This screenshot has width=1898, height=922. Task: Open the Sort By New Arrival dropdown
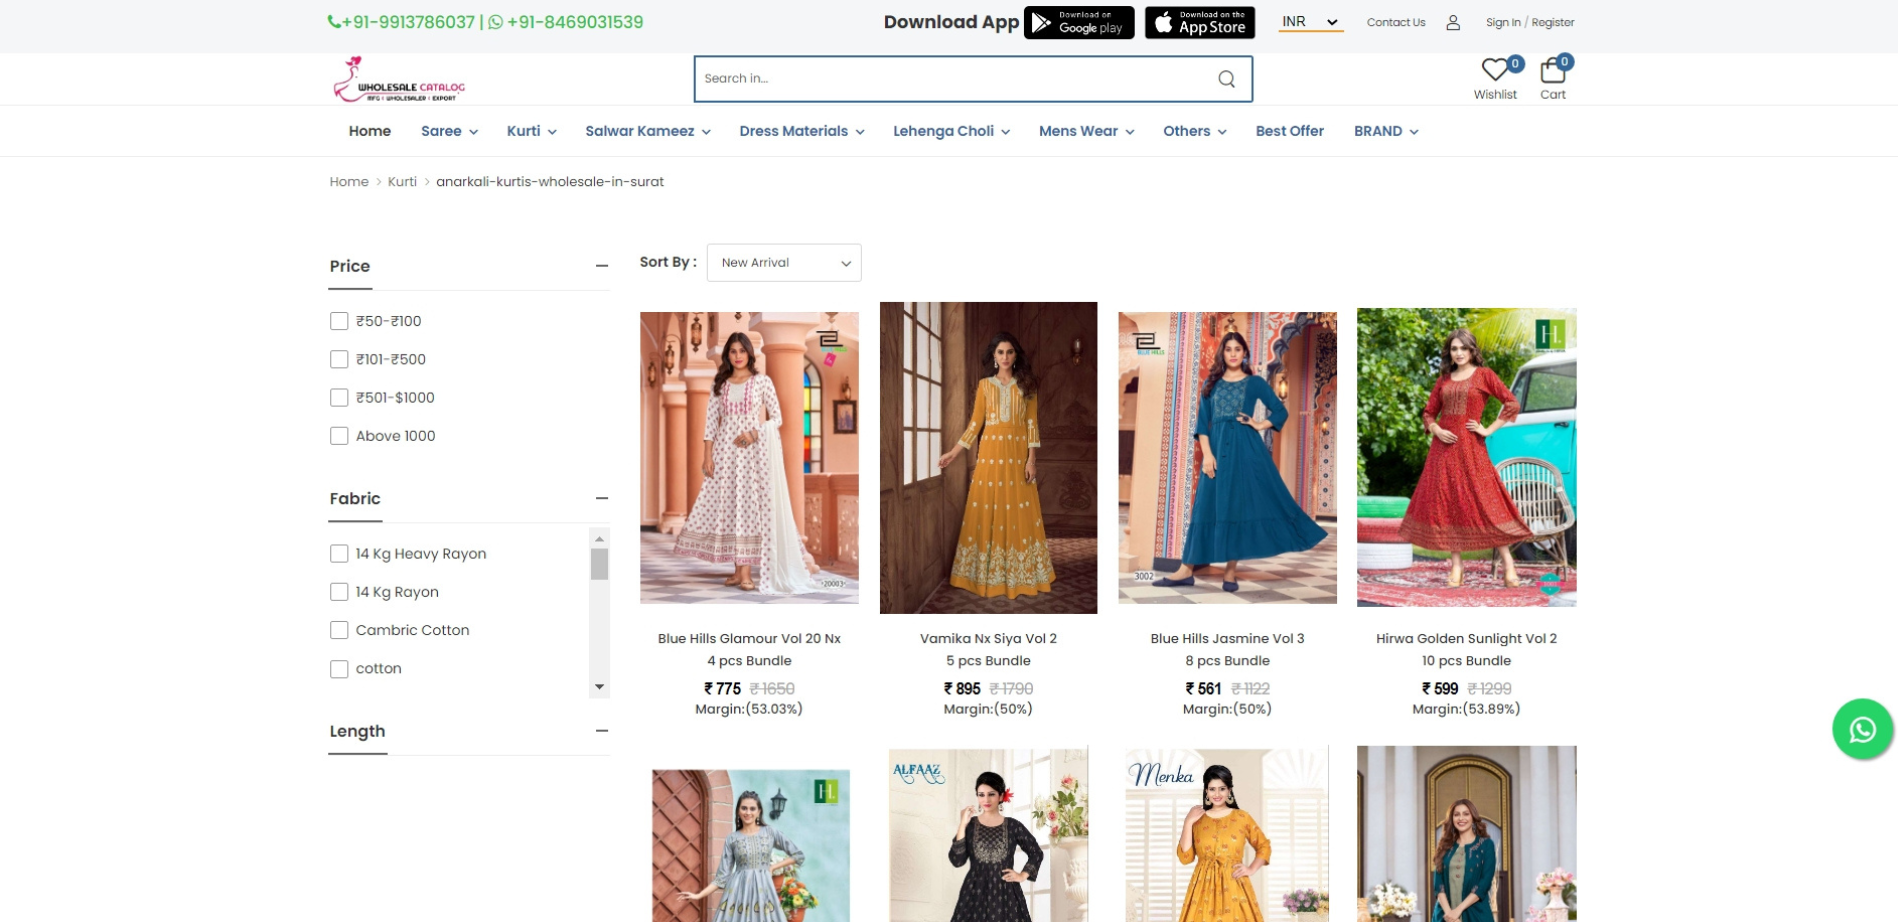(x=783, y=263)
